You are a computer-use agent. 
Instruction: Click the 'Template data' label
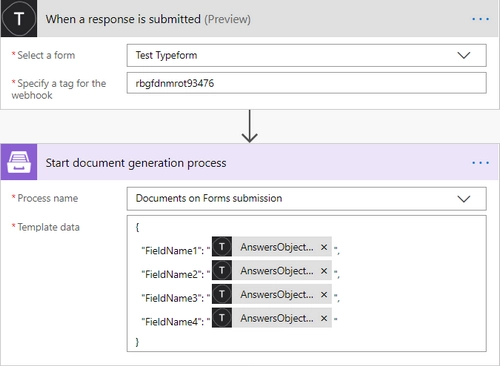tap(48, 227)
